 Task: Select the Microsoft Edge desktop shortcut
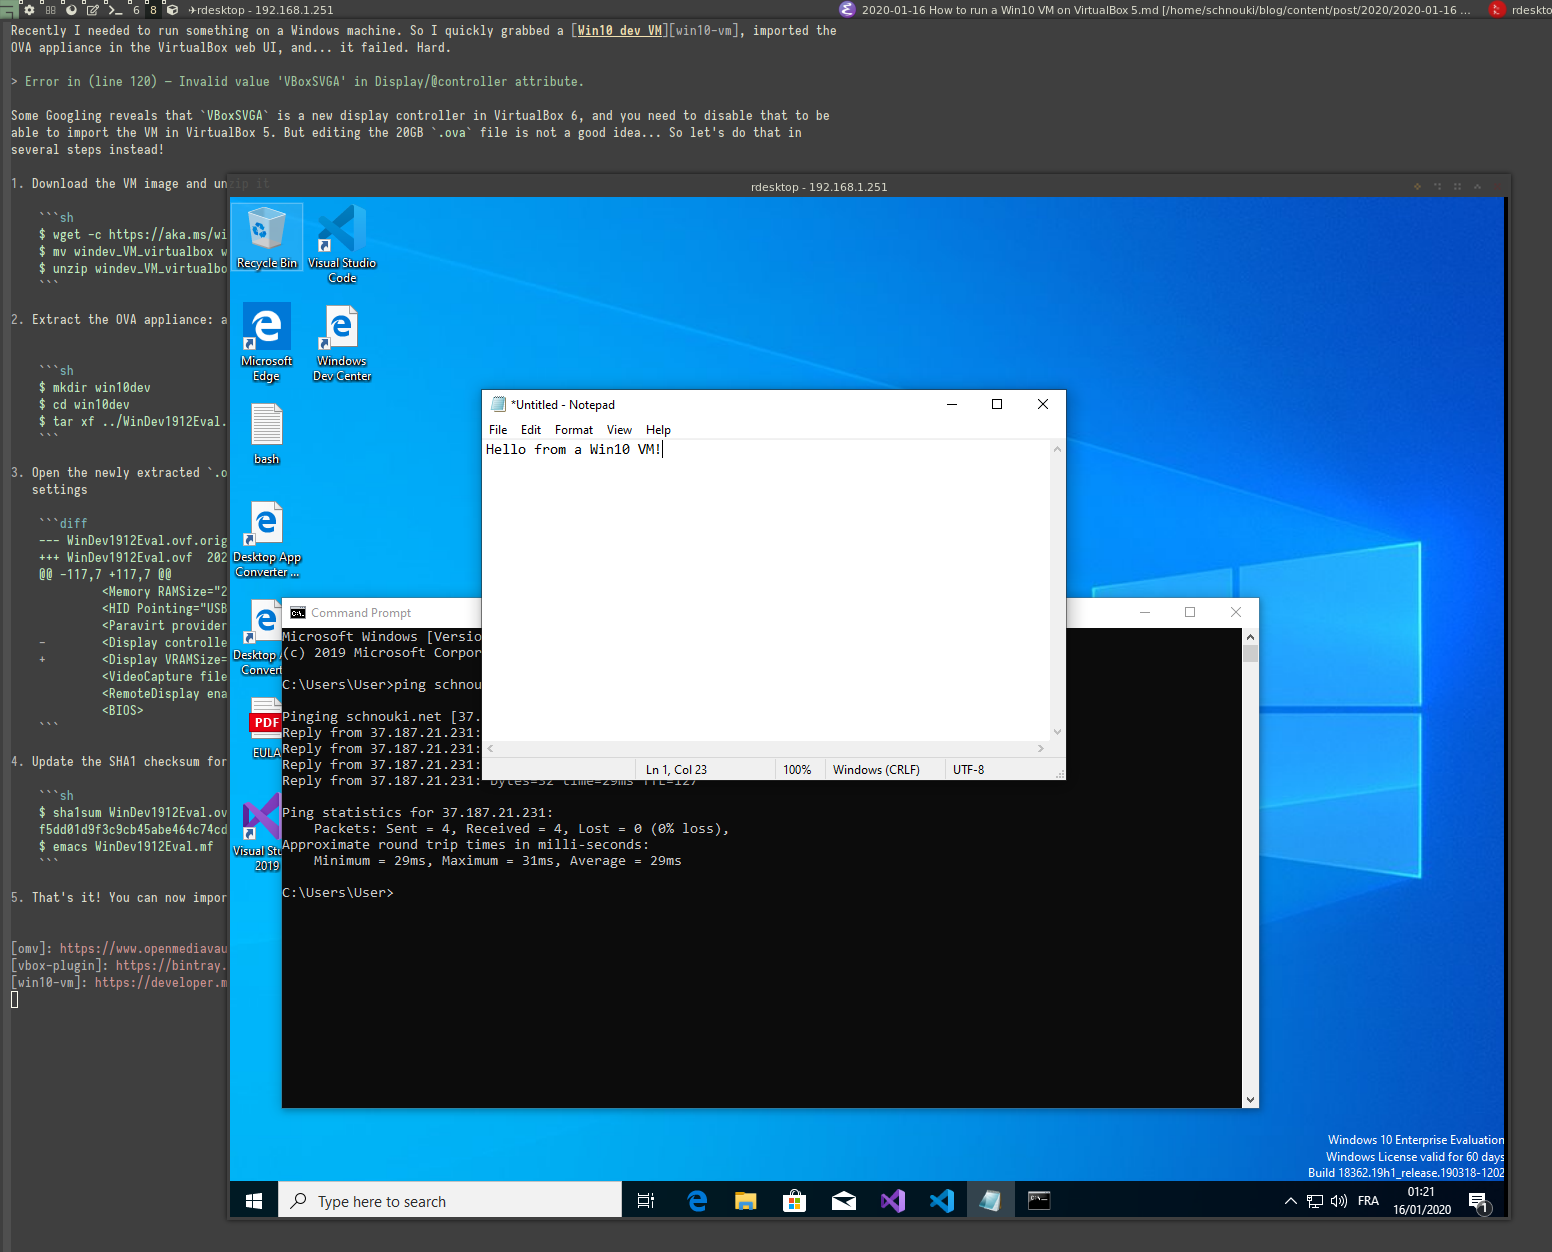point(267,342)
